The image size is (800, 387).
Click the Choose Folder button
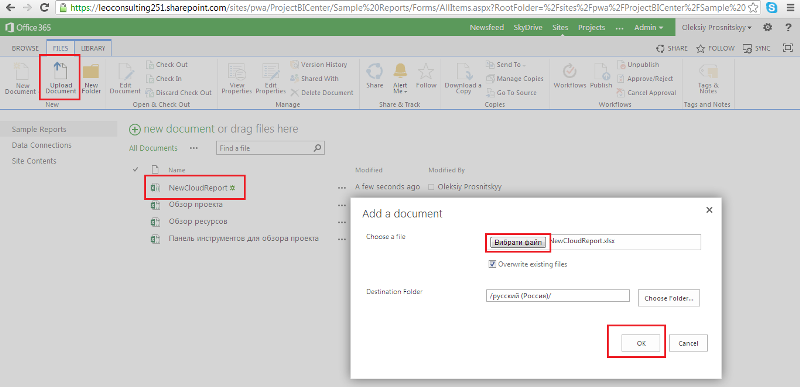(668, 298)
